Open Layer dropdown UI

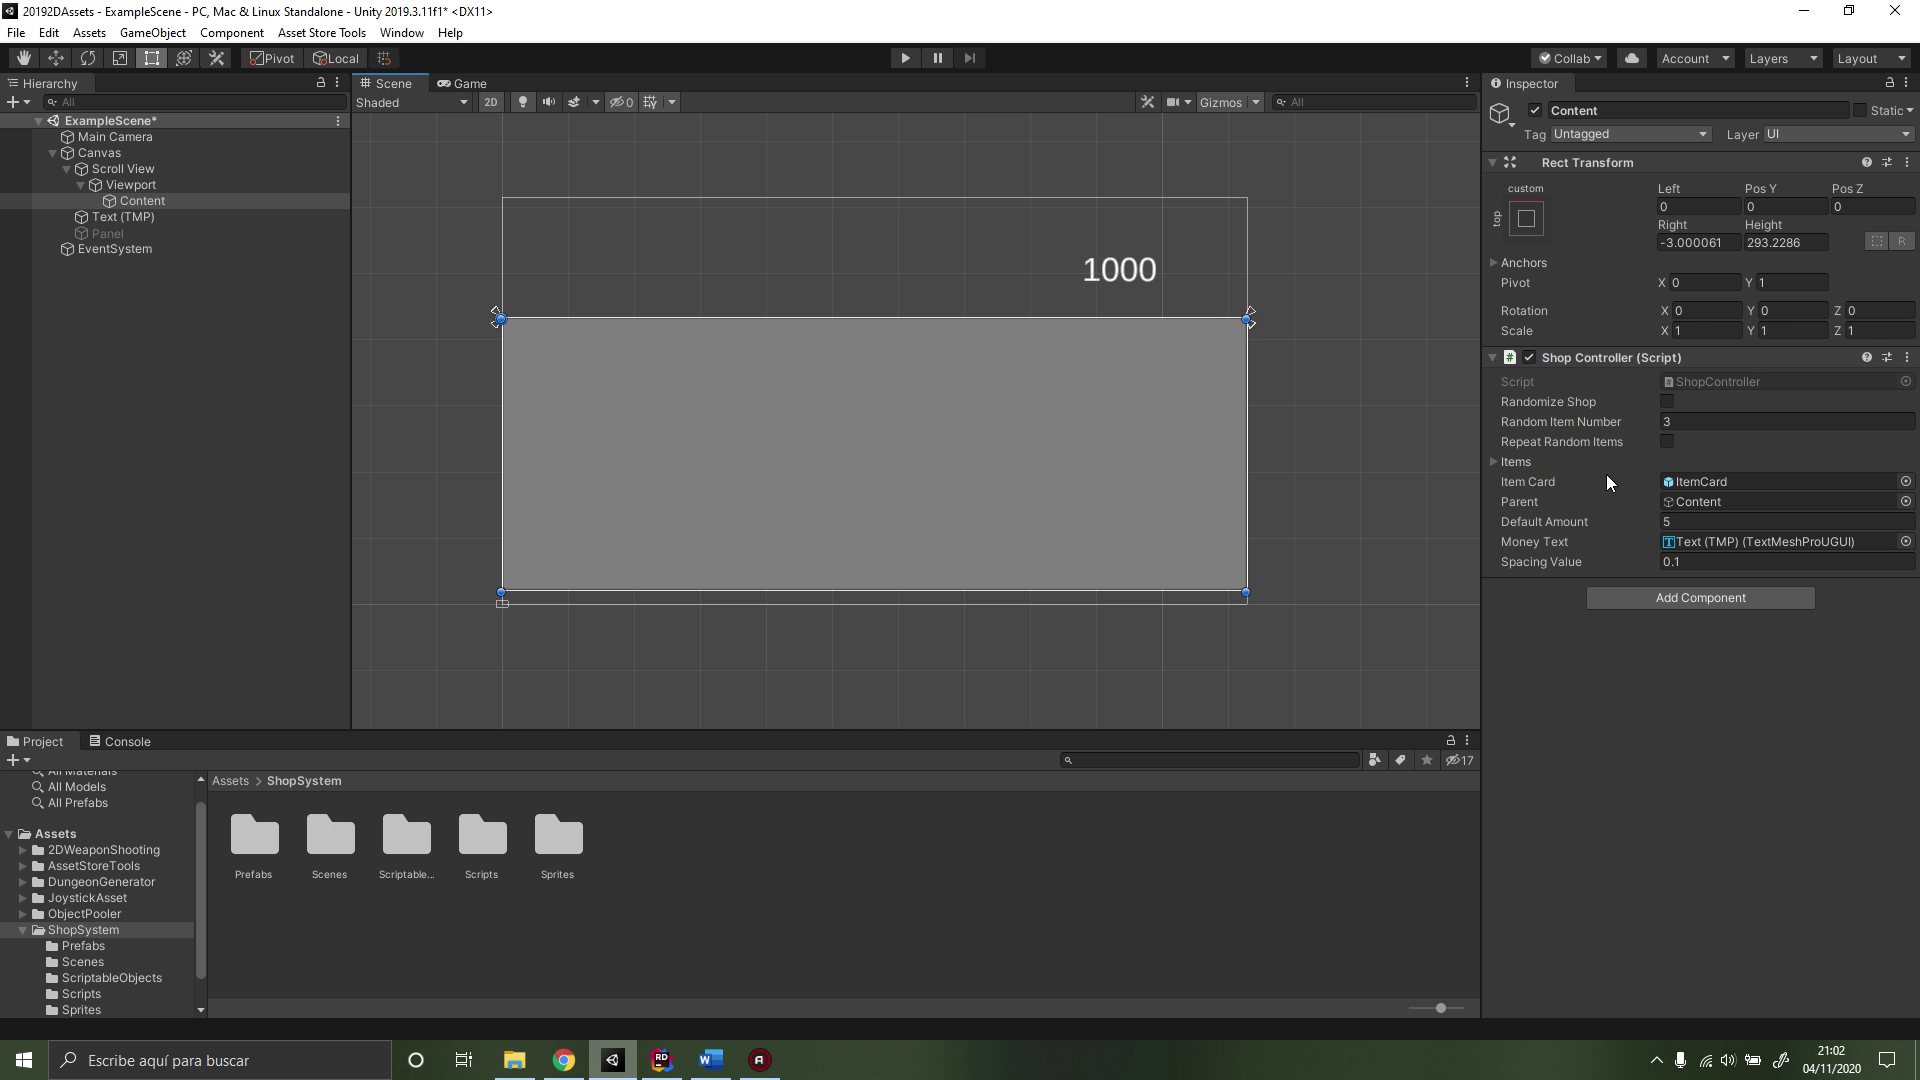click(x=1838, y=134)
